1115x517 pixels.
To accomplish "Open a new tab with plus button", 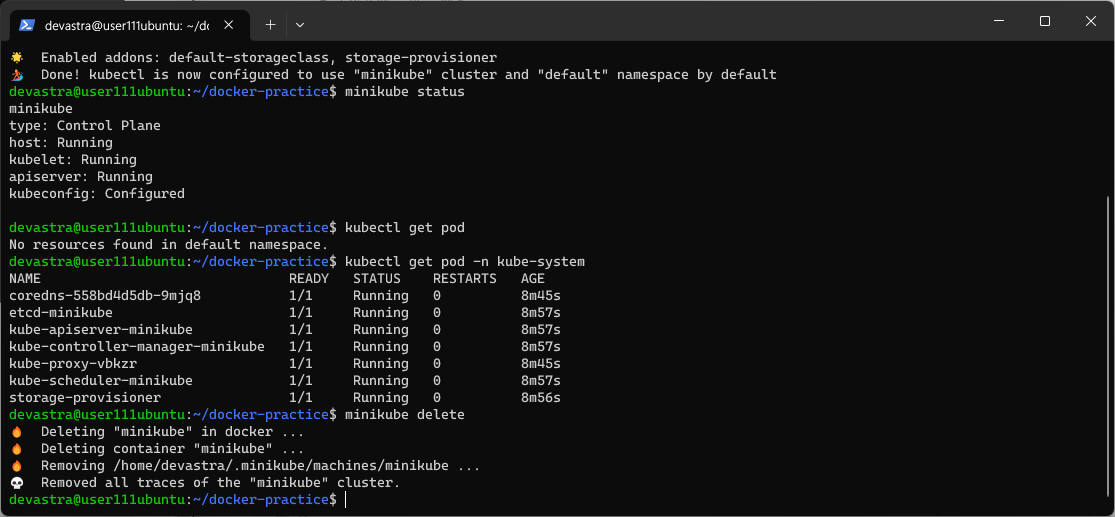I will [x=270, y=25].
